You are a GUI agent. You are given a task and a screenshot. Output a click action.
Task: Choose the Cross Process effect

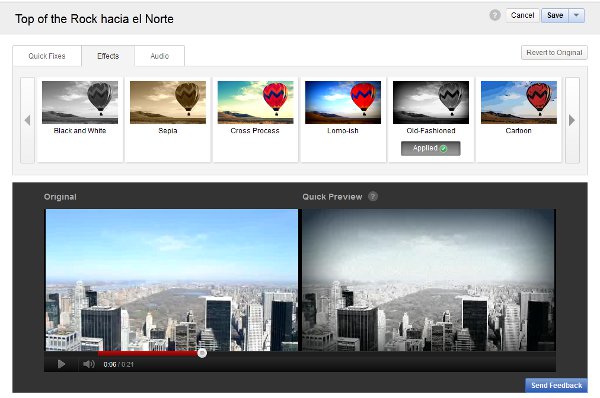tap(255, 102)
